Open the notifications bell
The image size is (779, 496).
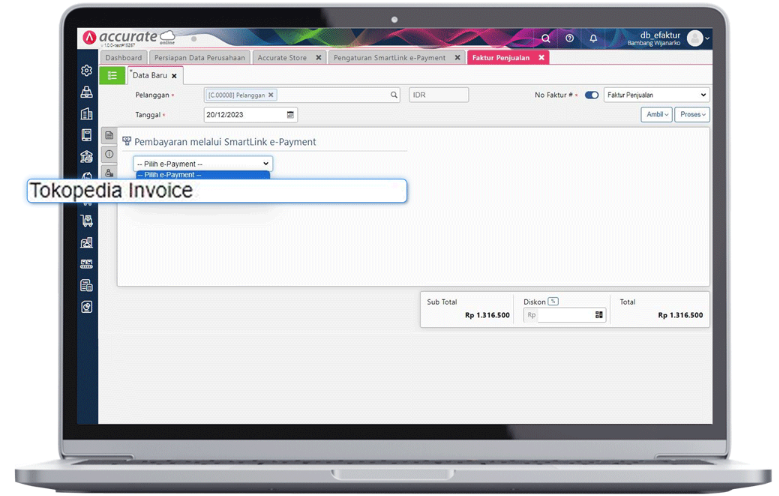593,38
